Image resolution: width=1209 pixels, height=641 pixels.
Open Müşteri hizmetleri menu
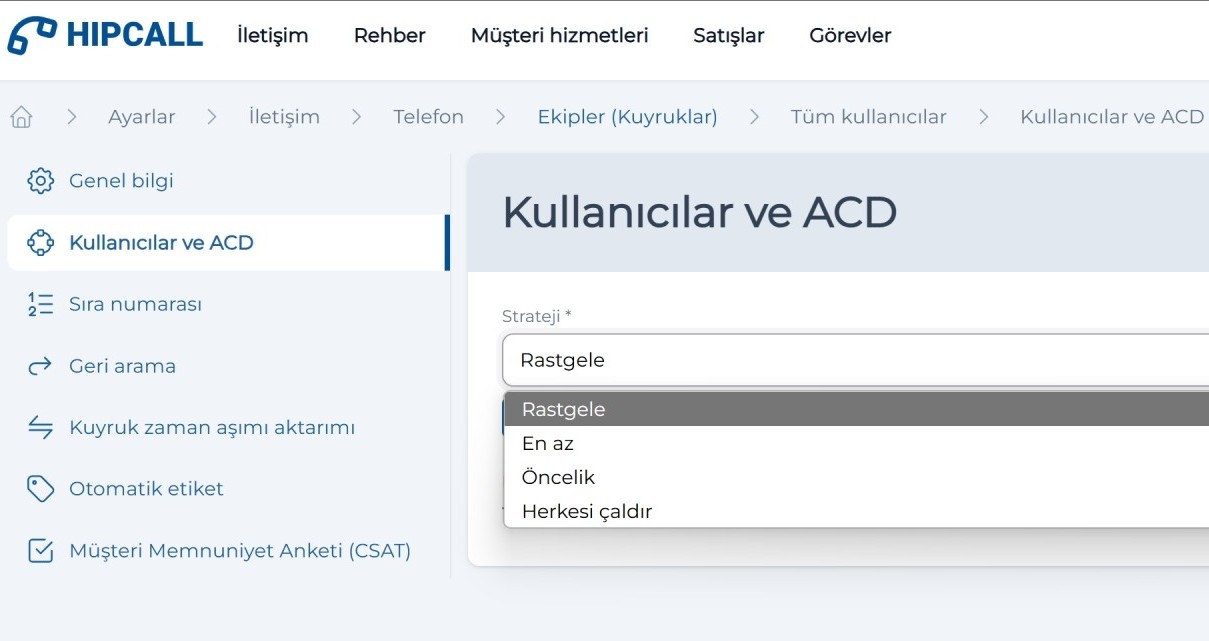(559, 36)
